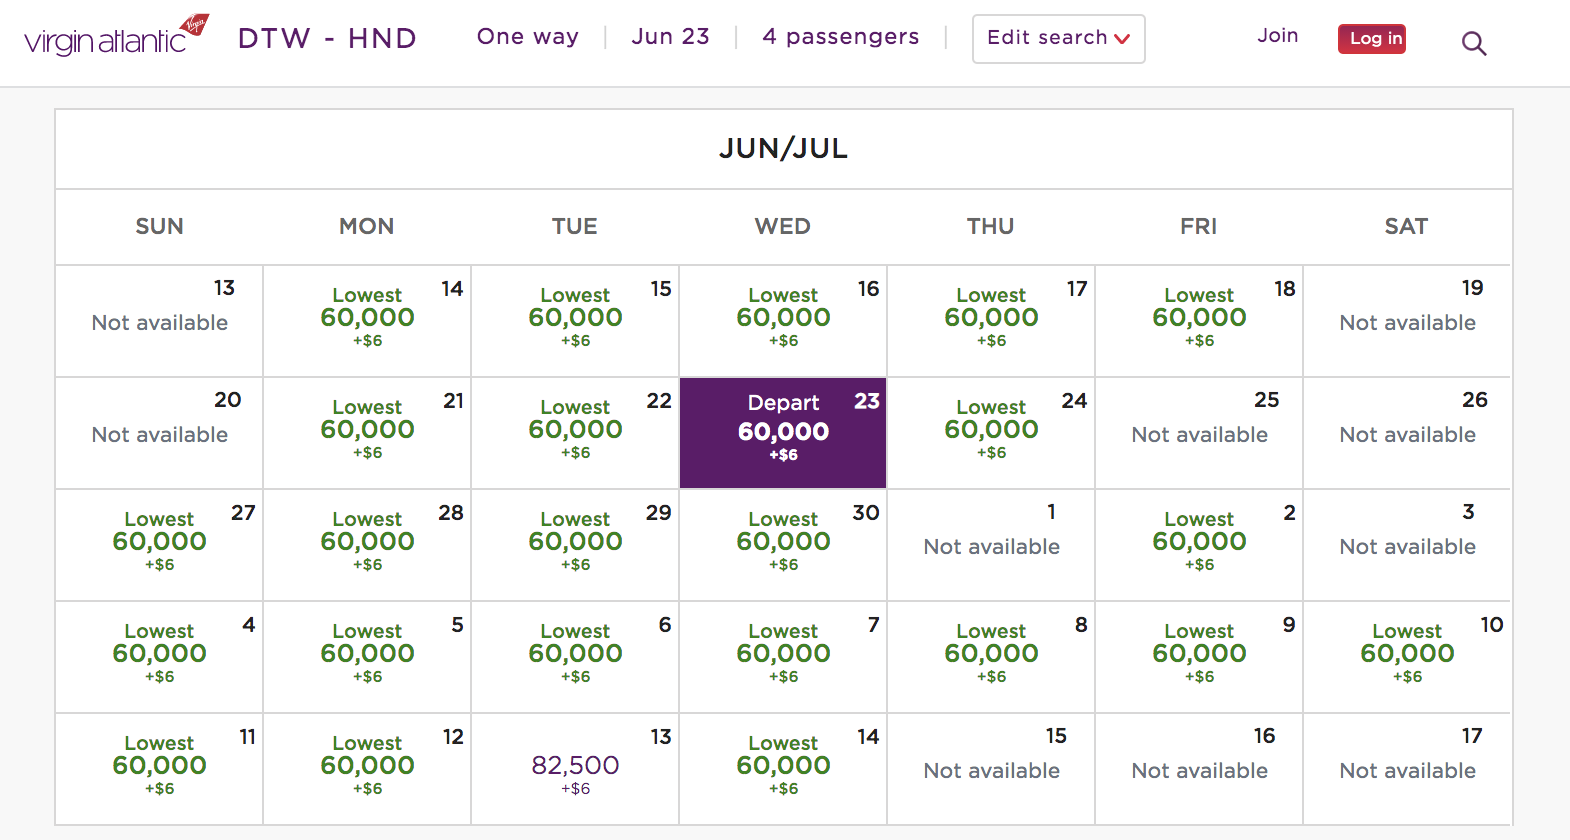Choose Friday June 18 fare cell
Viewport: 1570px width, 840px height.
click(x=1199, y=318)
